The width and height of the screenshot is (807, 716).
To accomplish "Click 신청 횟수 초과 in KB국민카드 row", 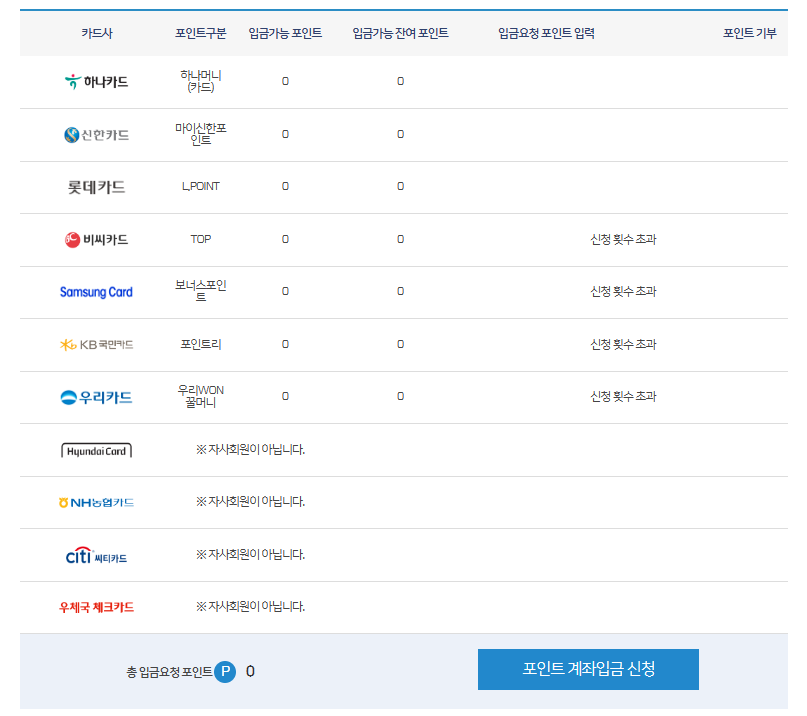I will point(623,344).
